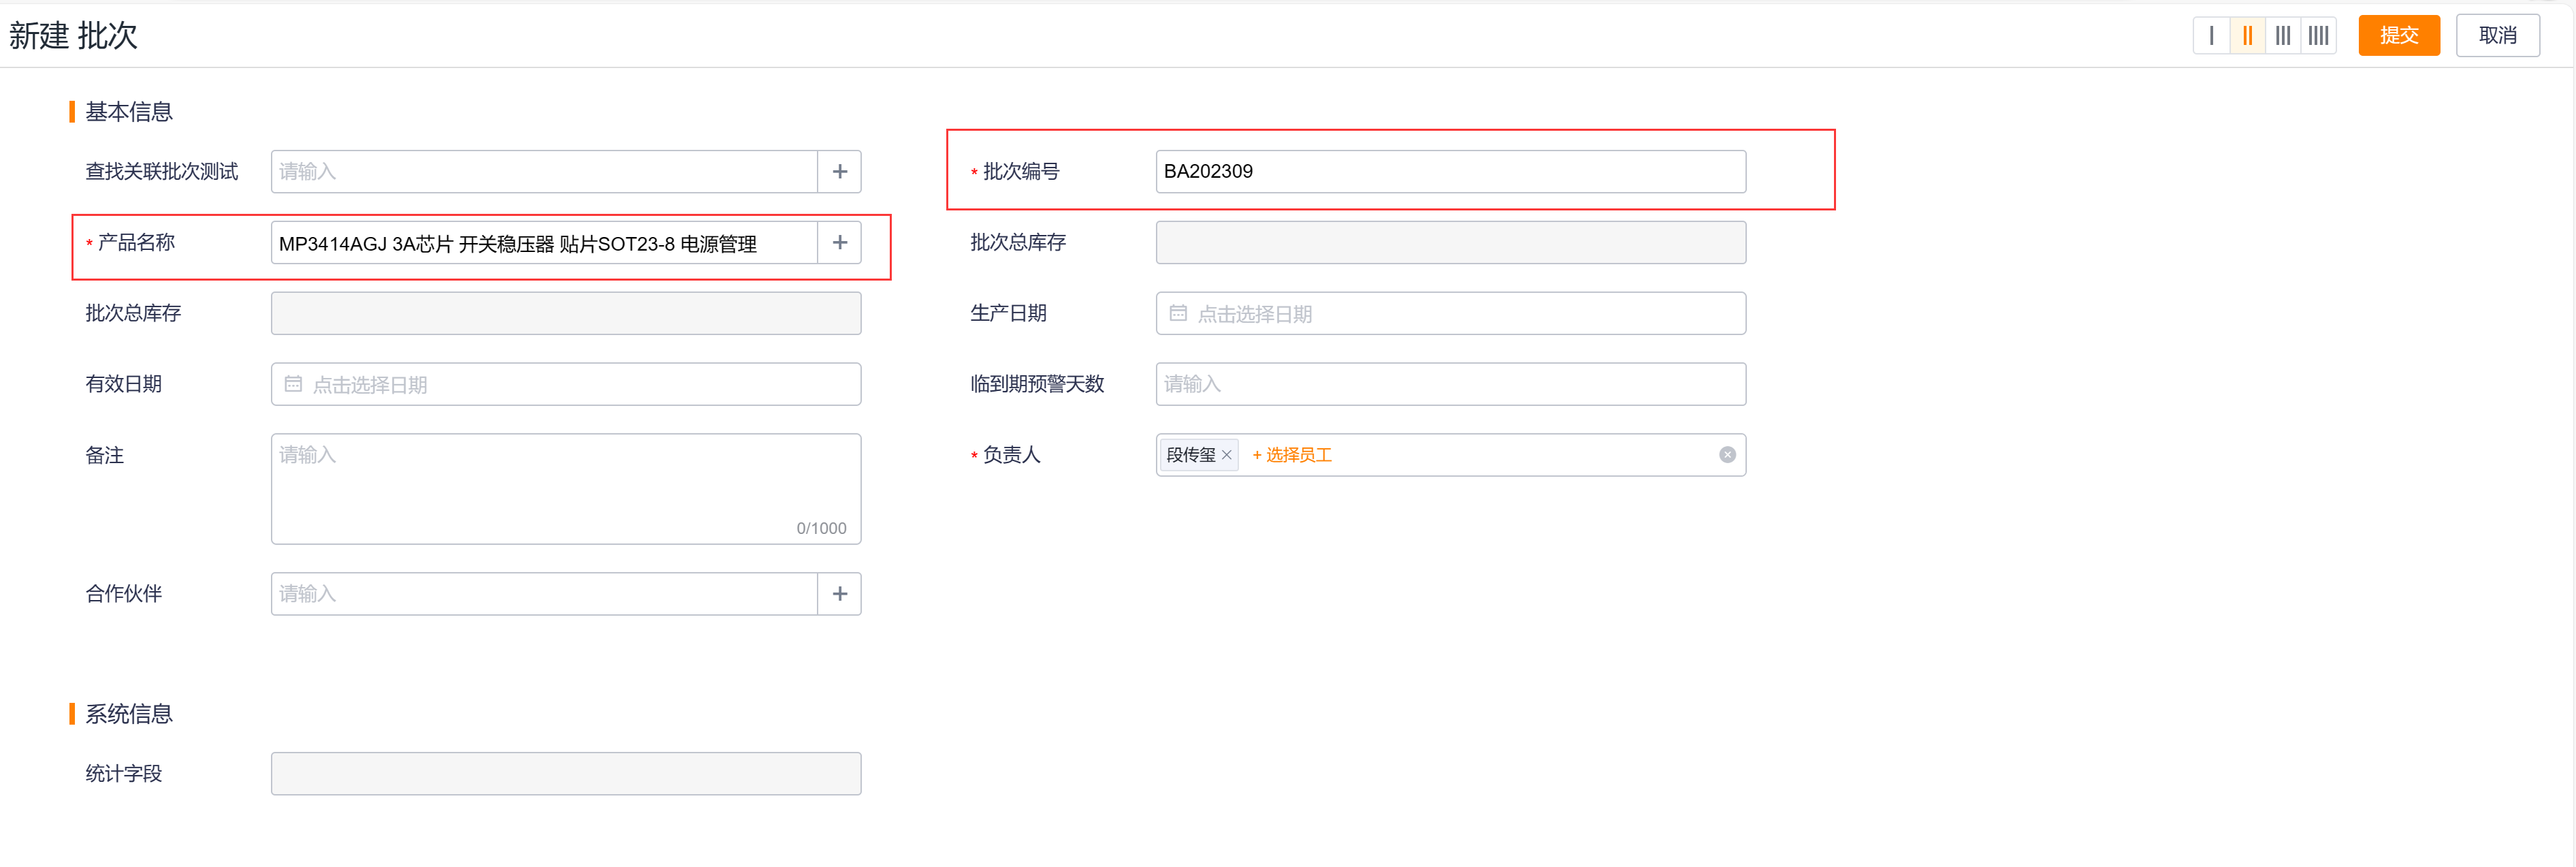
Task: Click plus icon beside 查找关联批次测试 field
Action: [840, 172]
